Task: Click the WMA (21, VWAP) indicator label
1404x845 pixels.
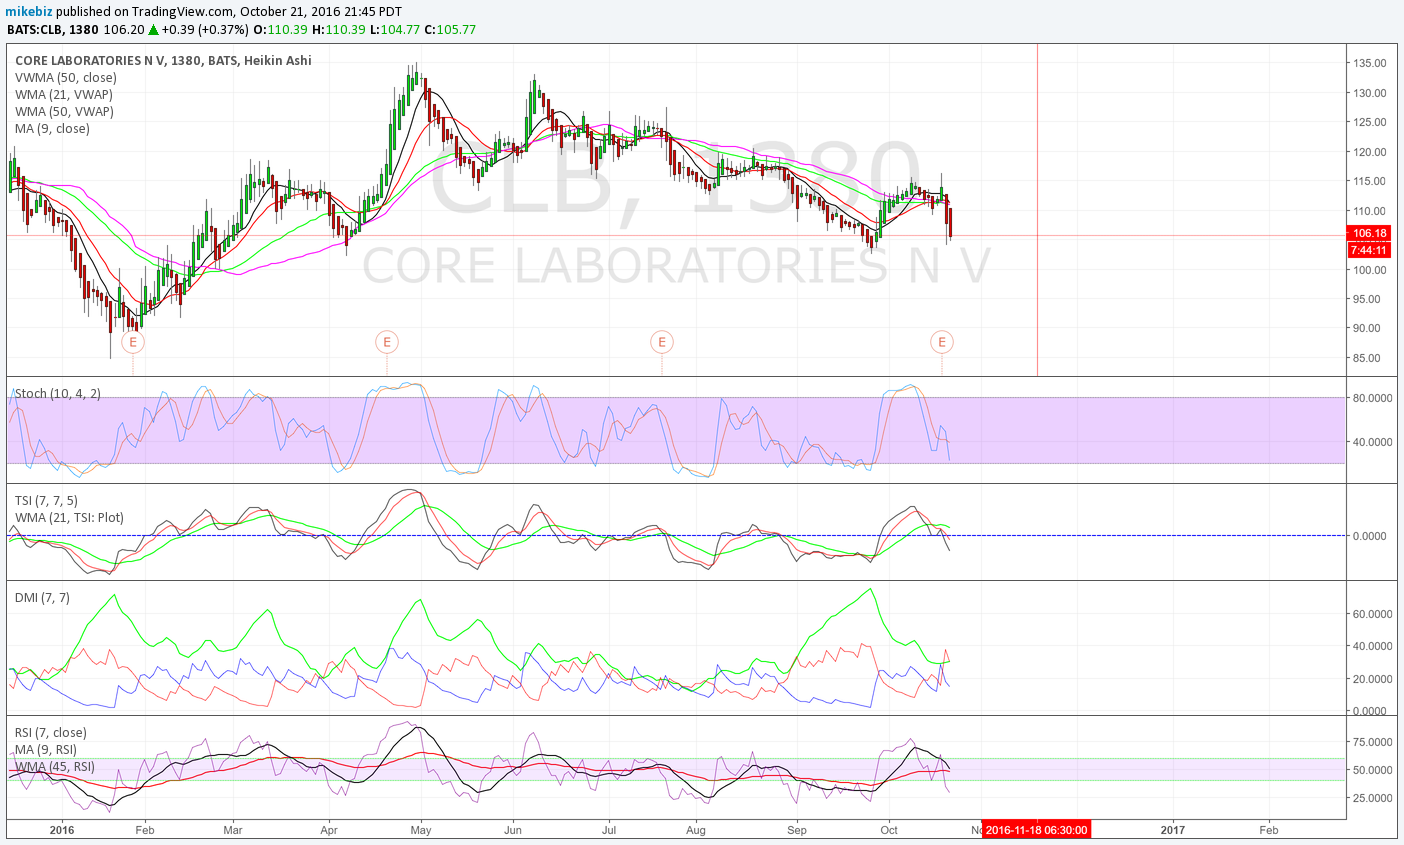Action: click(64, 94)
